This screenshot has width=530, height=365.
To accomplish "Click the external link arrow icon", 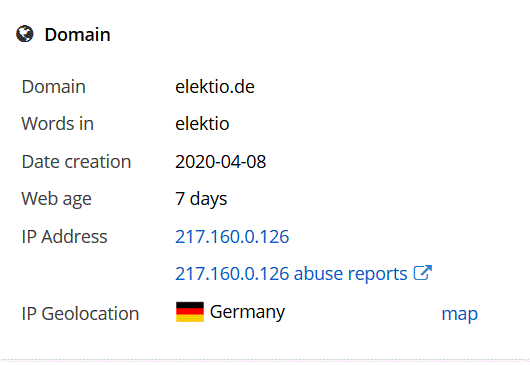I will [423, 273].
